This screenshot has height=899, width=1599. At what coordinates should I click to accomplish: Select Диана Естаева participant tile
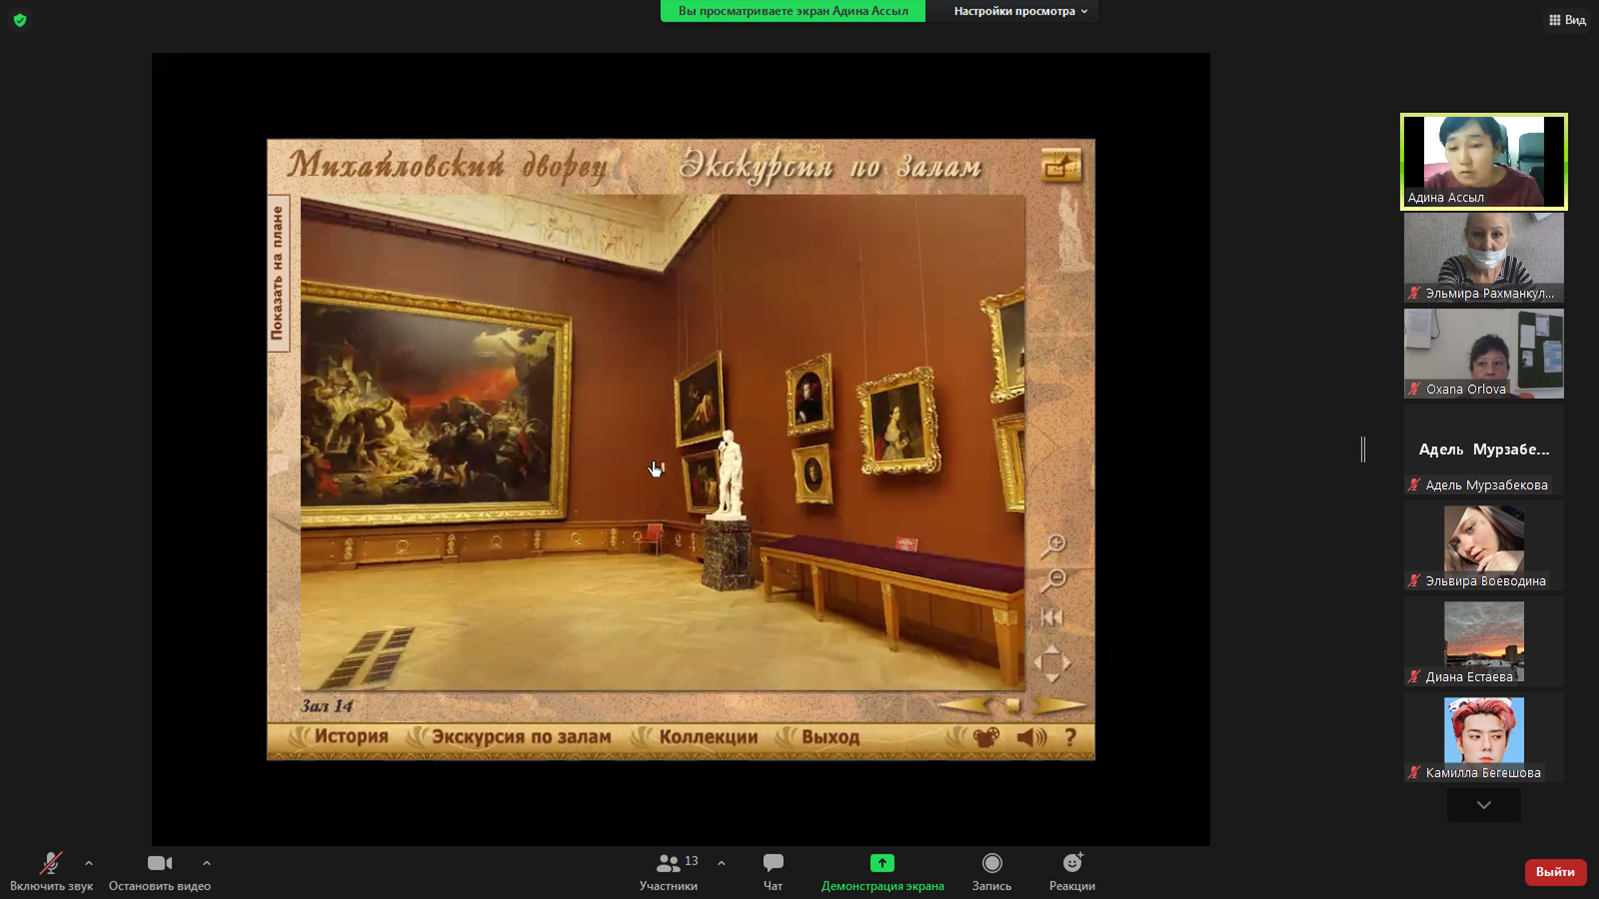click(x=1484, y=641)
